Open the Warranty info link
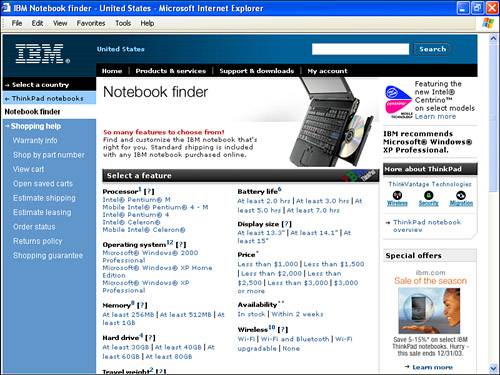 point(35,140)
